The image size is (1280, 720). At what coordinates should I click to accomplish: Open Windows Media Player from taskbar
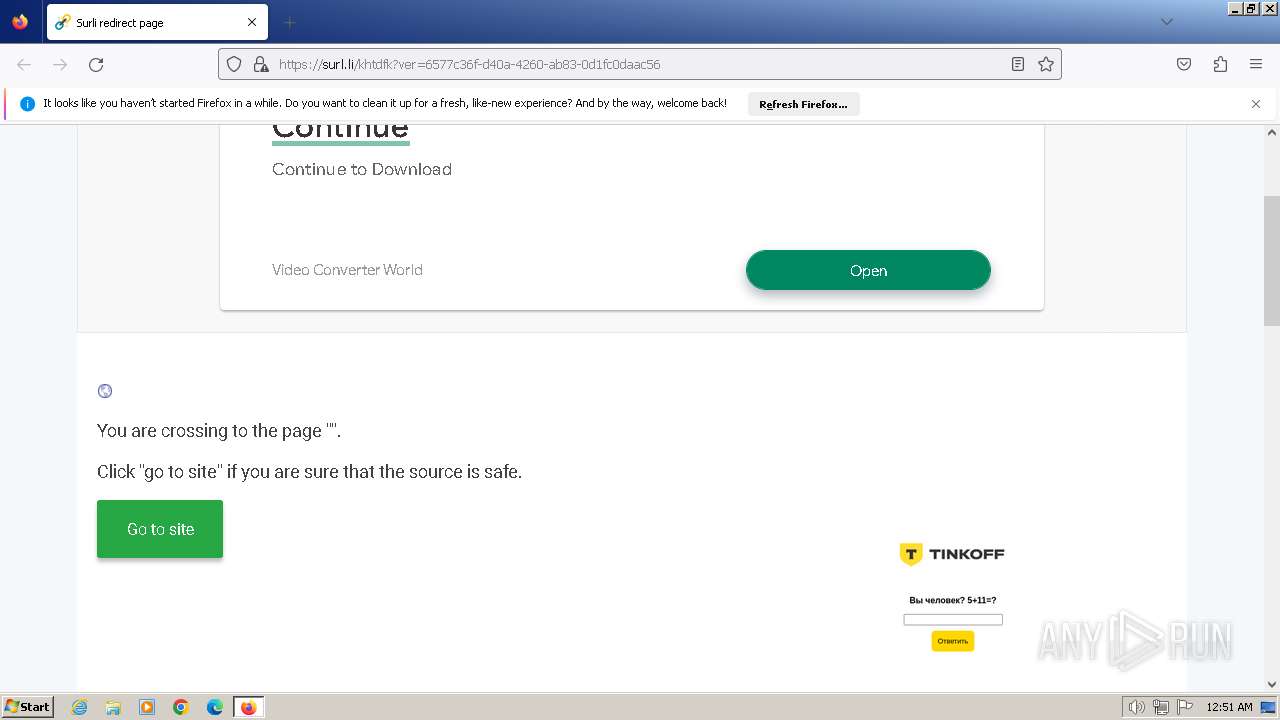pyautogui.click(x=147, y=707)
